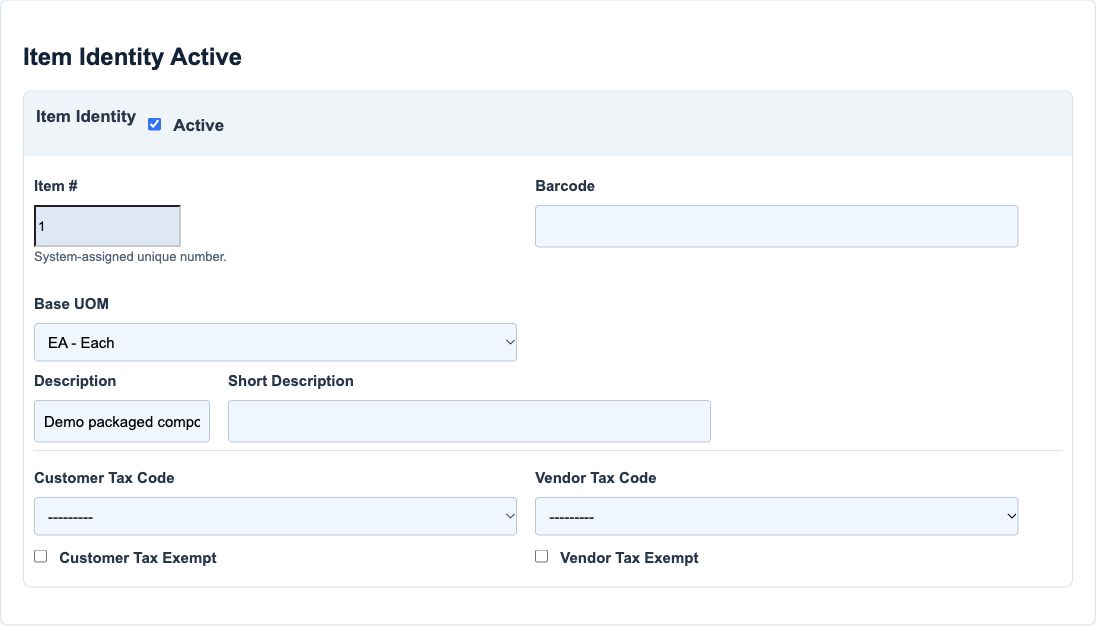Click the Short Description input
This screenshot has width=1096, height=626.
(469, 421)
